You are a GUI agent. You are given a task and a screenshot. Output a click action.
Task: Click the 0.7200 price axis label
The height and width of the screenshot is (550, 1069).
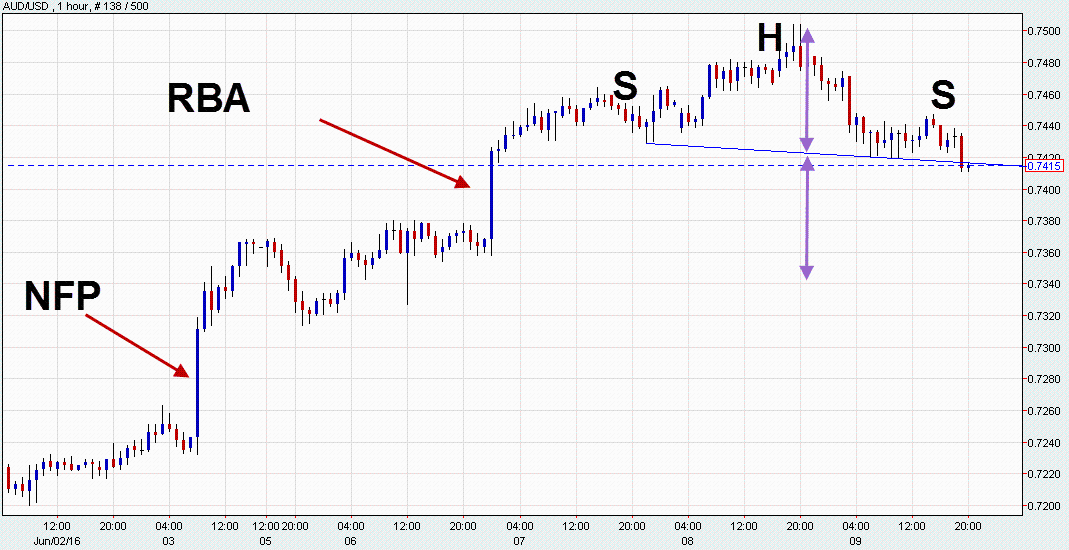(1044, 506)
